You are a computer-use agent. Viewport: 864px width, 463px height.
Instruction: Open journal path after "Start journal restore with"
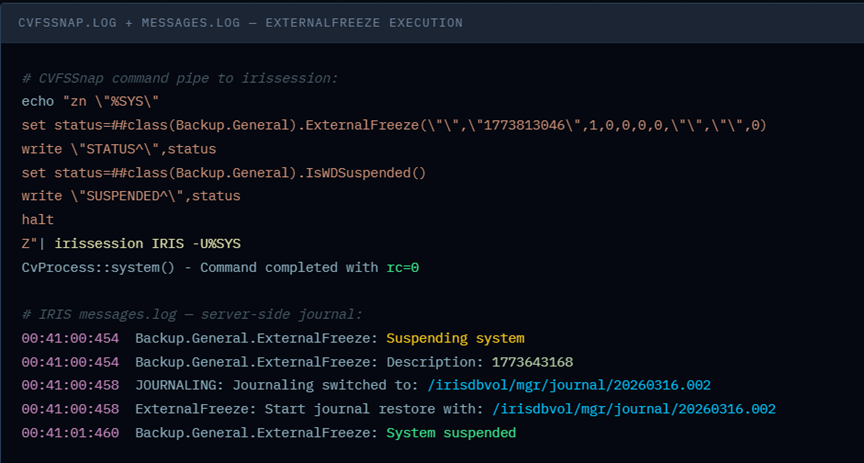(633, 409)
